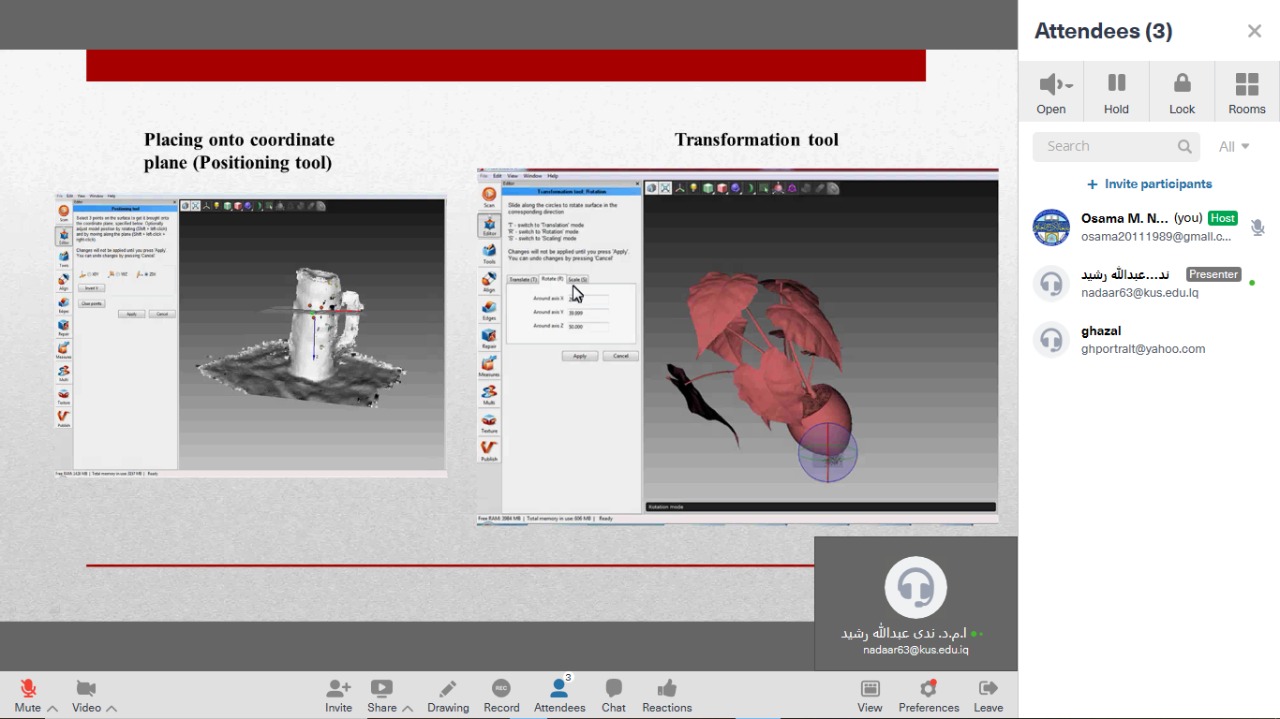
Task: Open the breakout Rooms panel
Action: (1246, 93)
